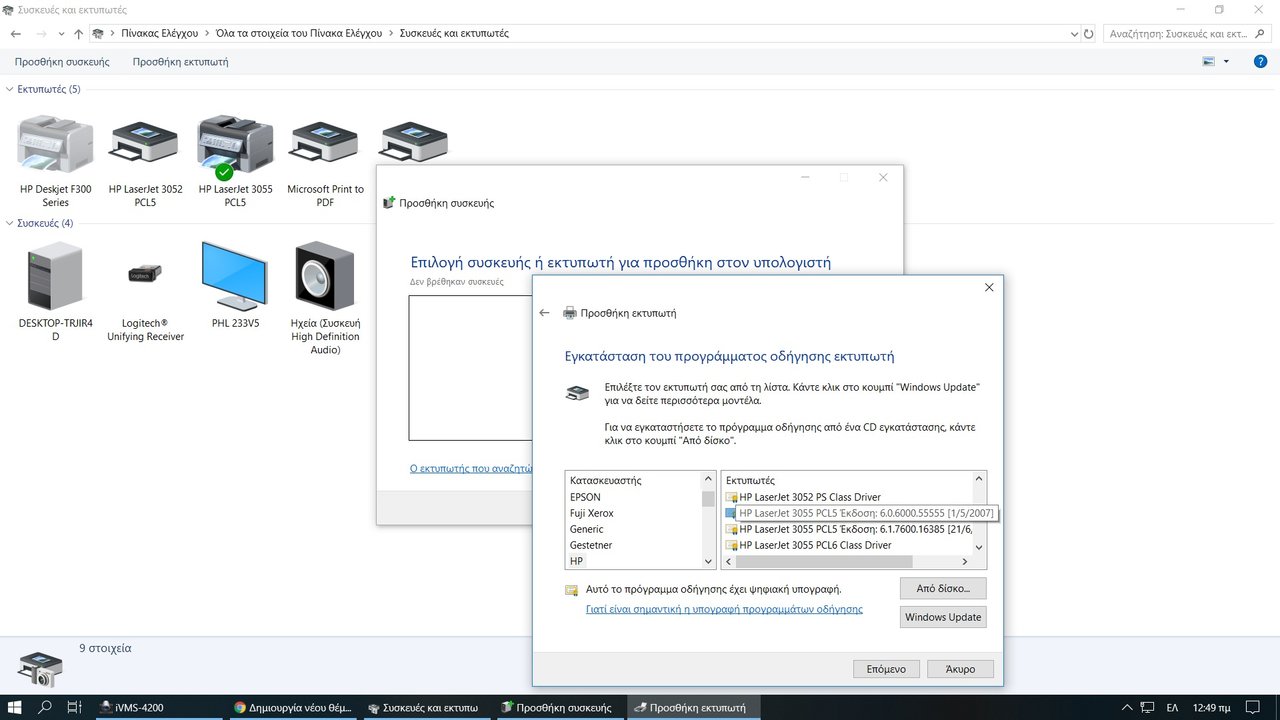Select the Logitech Unifying Receiver device
Screen dimensions: 1280x720
click(x=145, y=299)
